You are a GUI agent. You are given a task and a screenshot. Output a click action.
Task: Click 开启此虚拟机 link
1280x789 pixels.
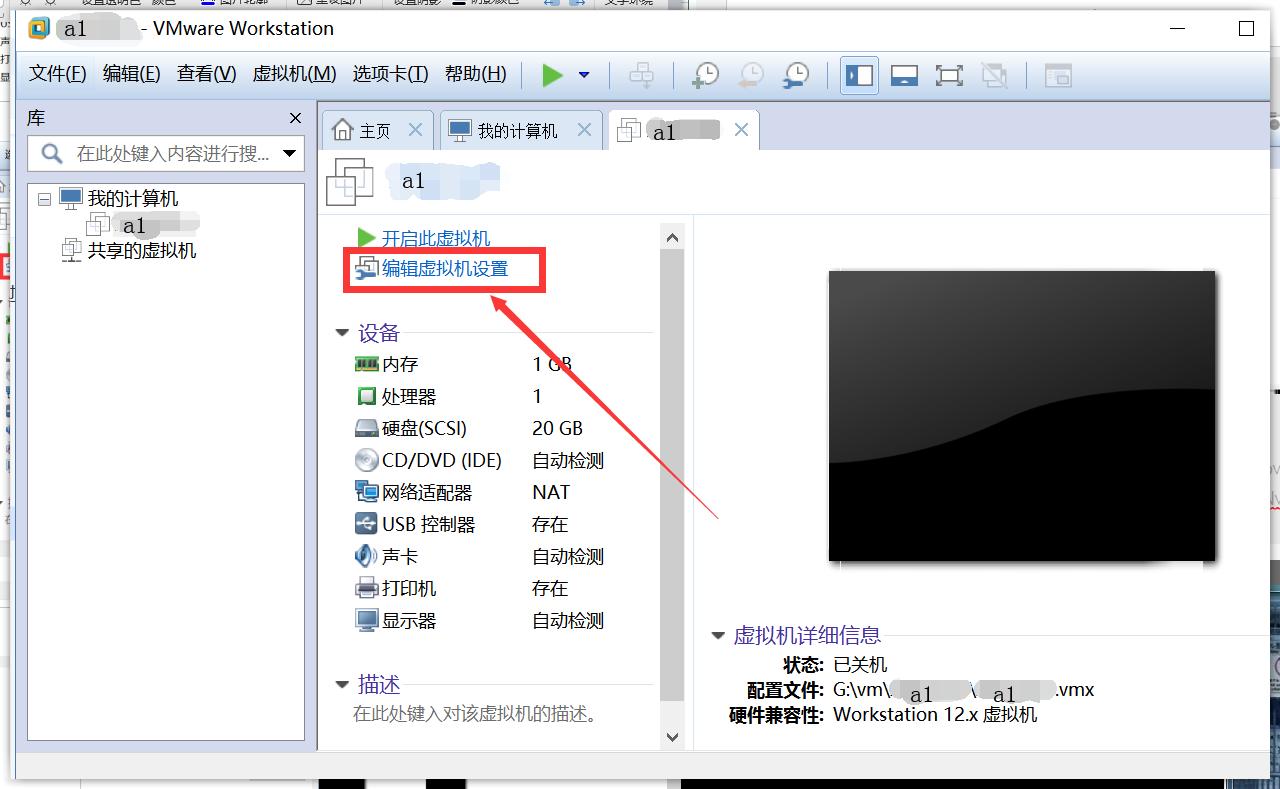click(x=436, y=238)
